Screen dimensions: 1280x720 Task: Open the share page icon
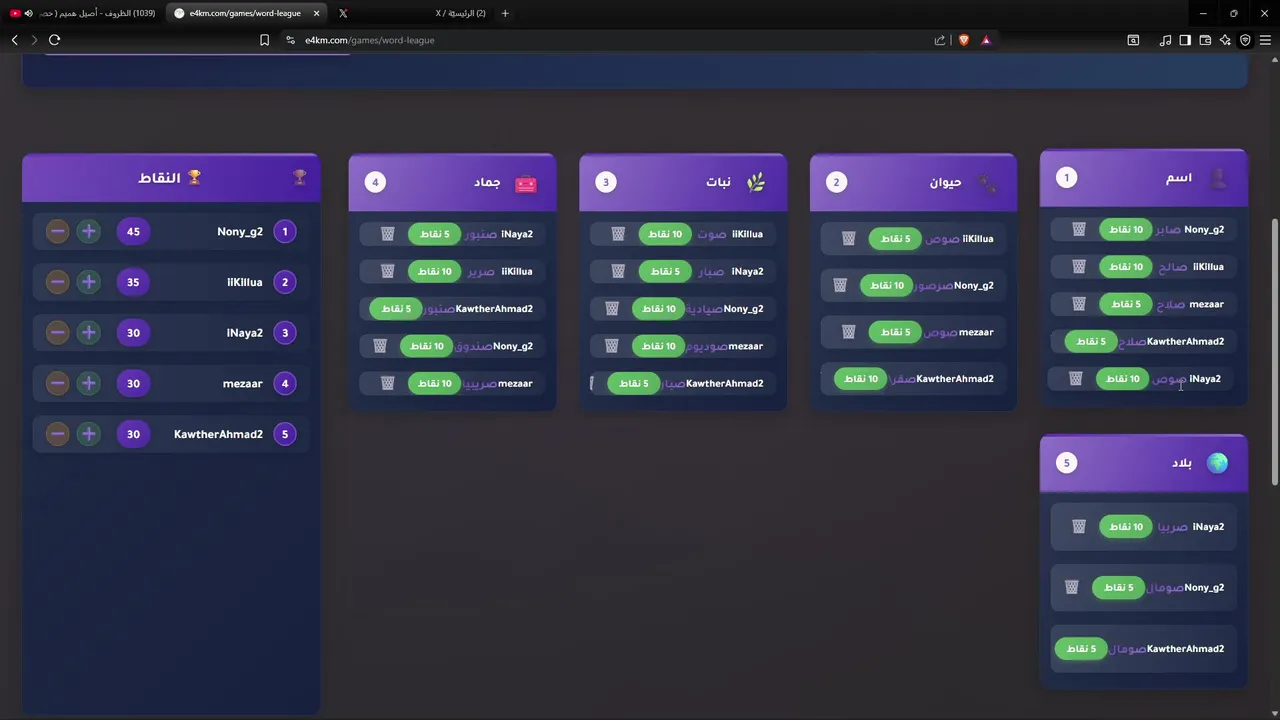[x=940, y=40]
